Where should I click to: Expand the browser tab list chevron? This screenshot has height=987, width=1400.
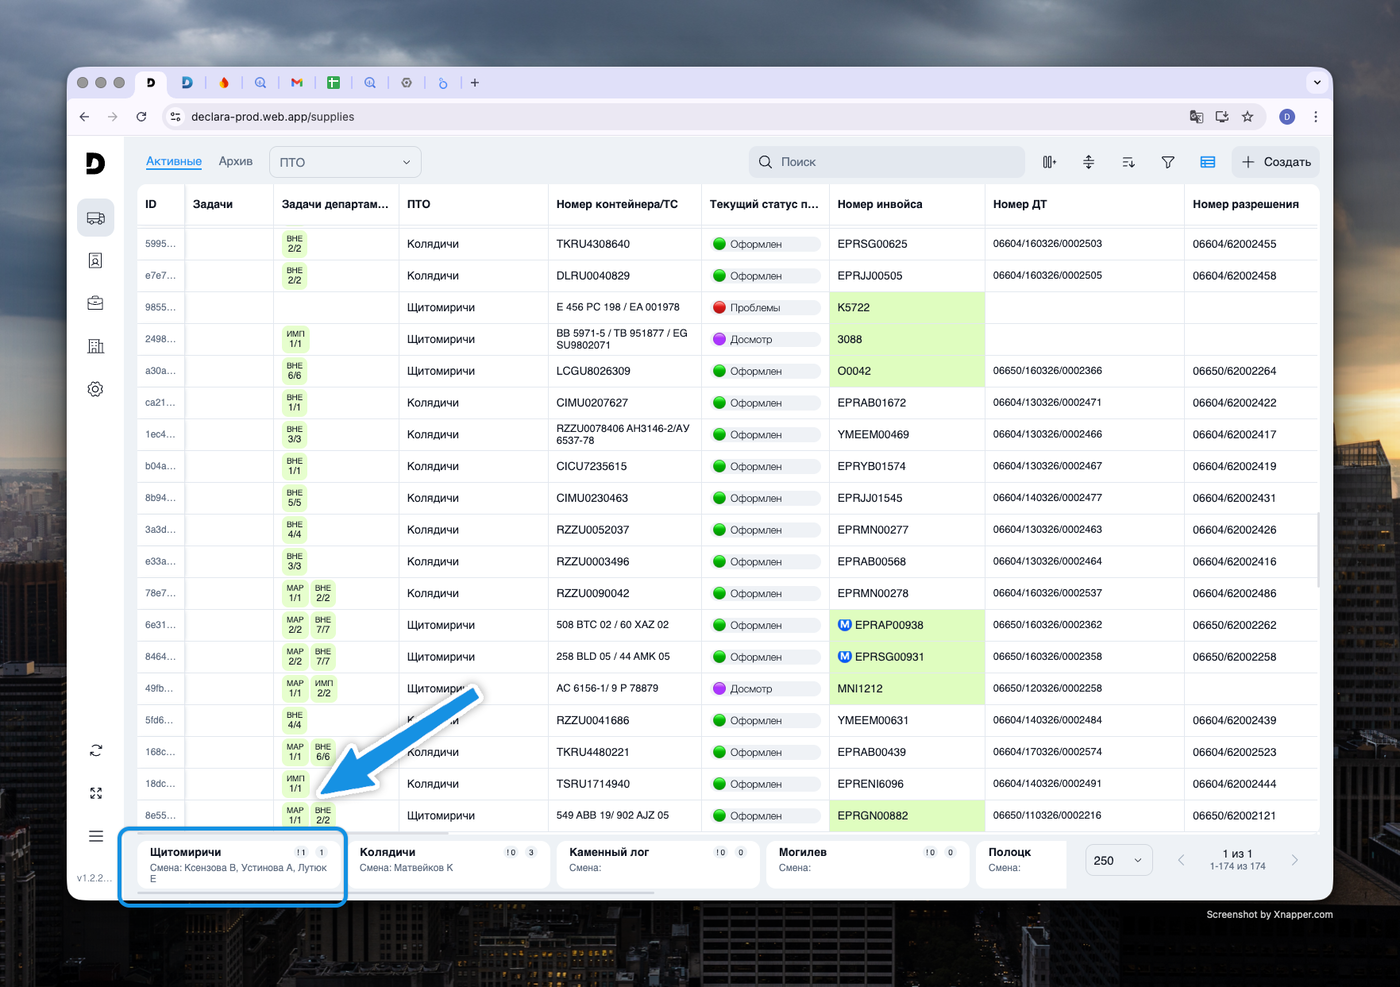[x=1316, y=83]
